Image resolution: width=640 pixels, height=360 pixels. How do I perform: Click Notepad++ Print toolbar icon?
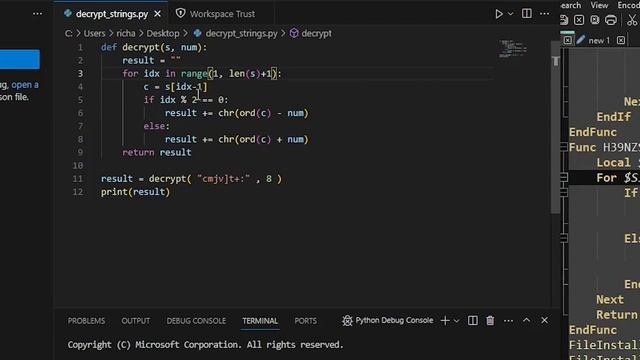pos(611,20)
